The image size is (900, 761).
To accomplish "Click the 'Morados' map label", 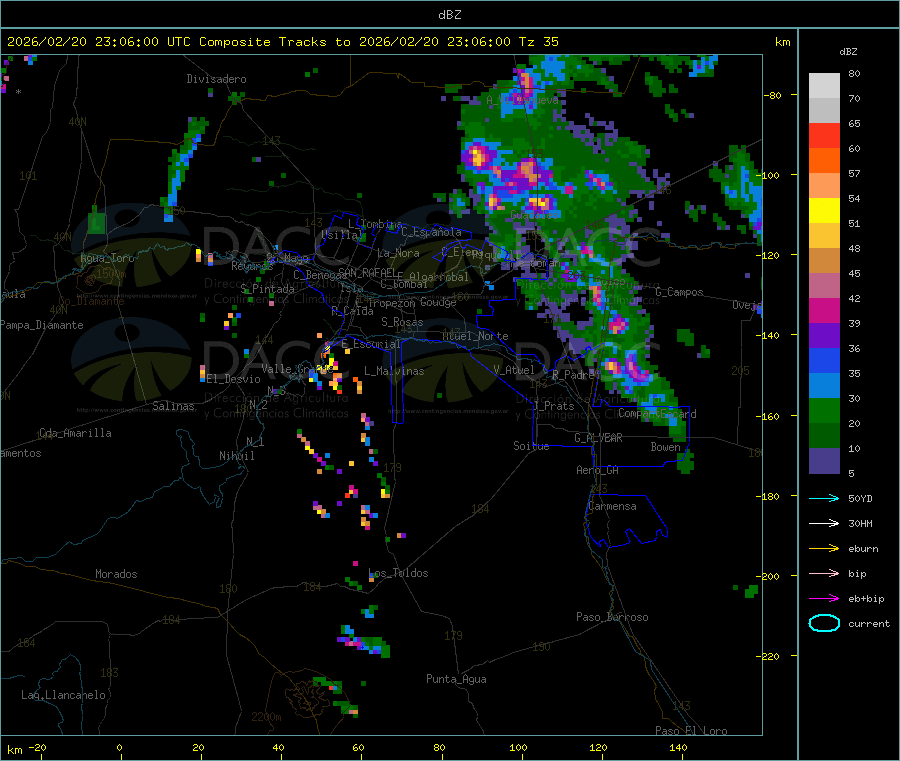I will click(116, 574).
